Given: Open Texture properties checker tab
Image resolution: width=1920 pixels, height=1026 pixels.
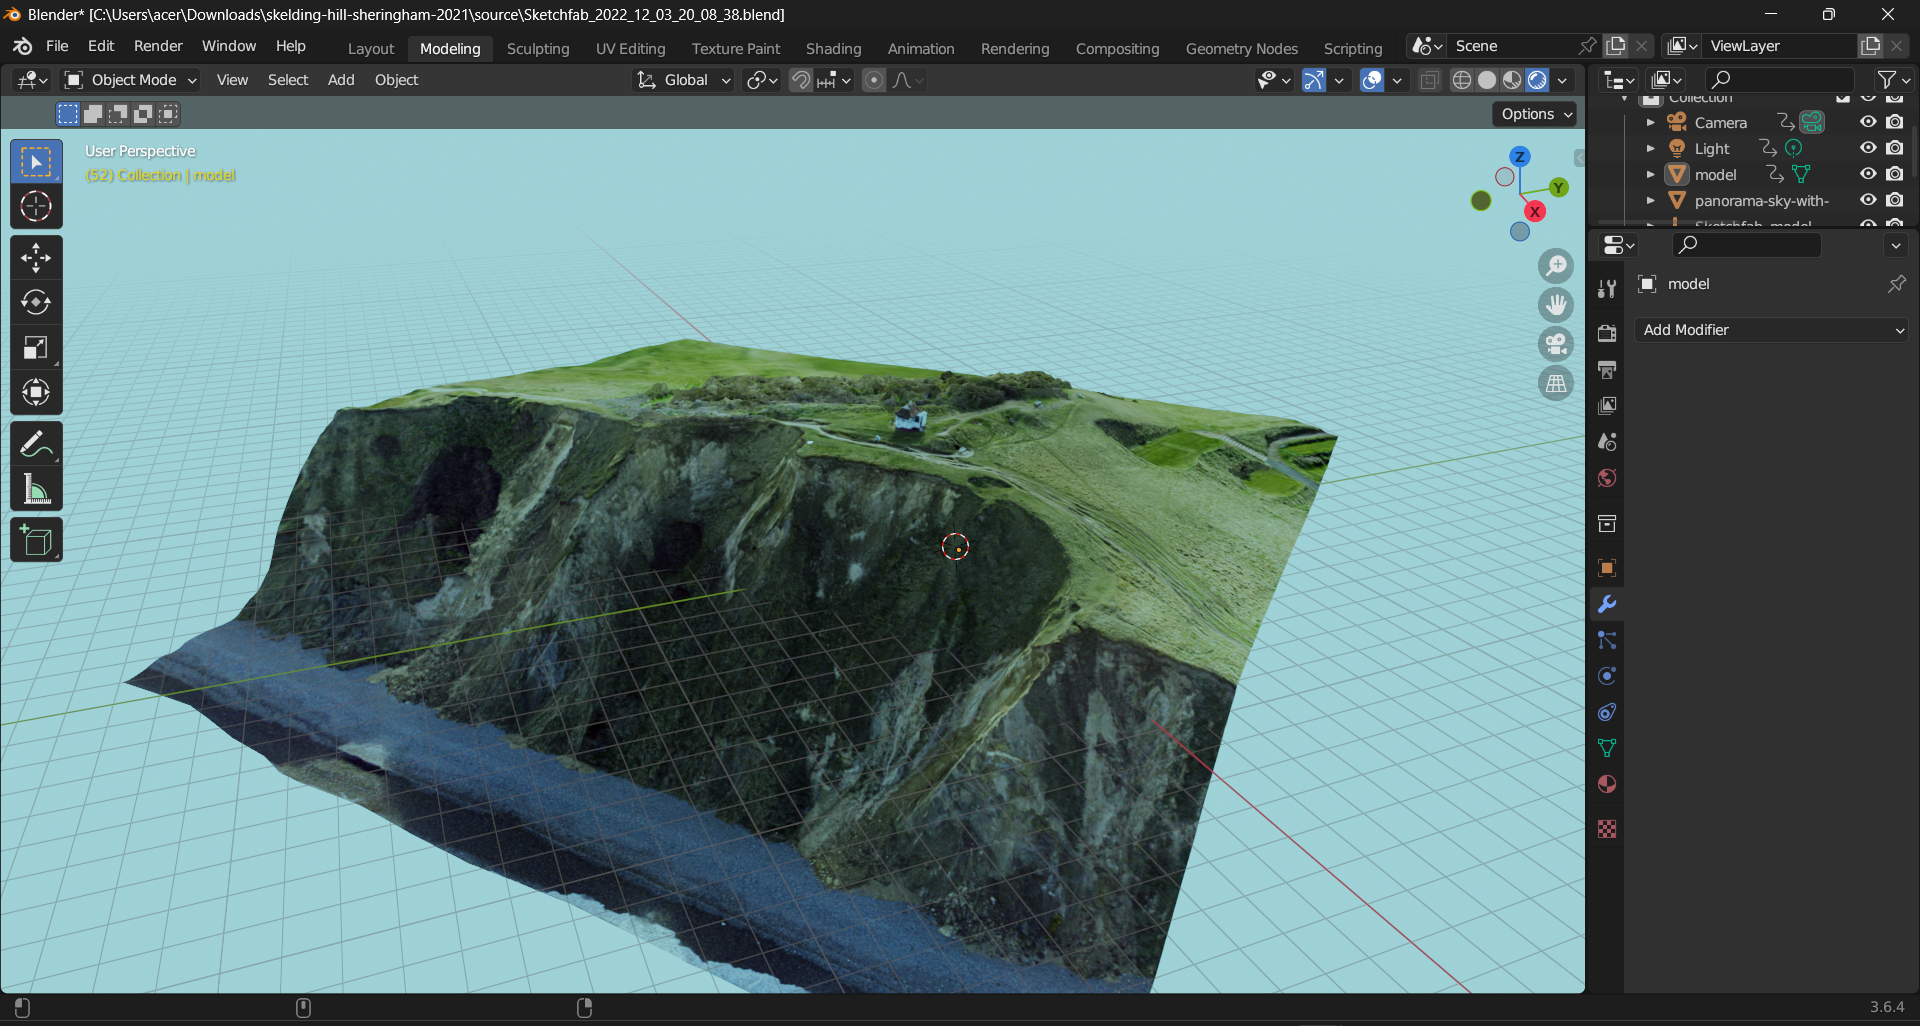Looking at the screenshot, I should (x=1607, y=829).
